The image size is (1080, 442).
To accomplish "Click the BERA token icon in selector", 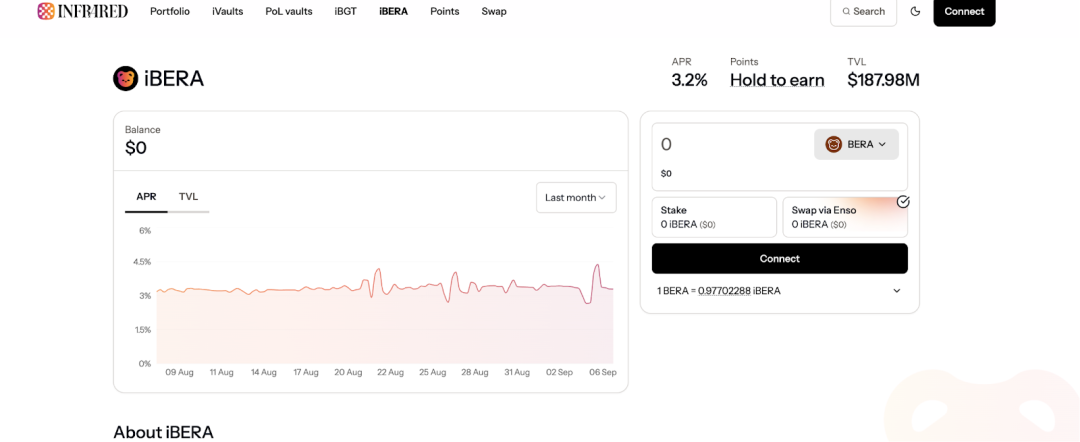I will pyautogui.click(x=833, y=144).
